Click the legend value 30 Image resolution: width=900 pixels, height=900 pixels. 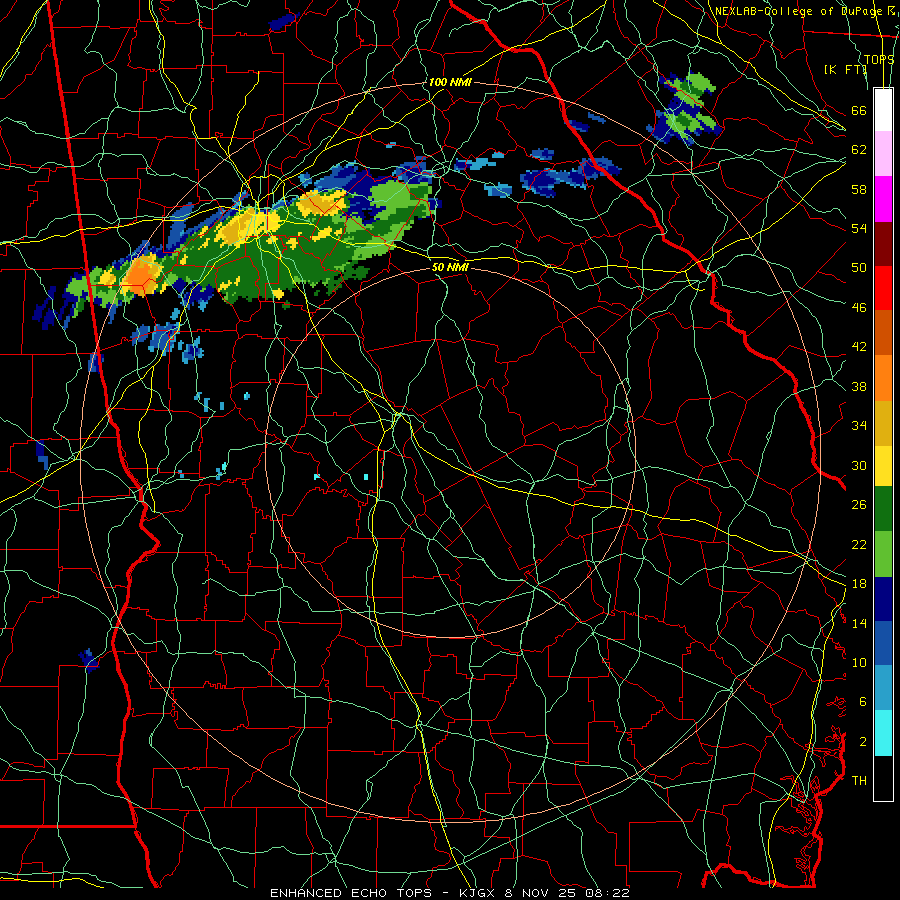coord(859,465)
